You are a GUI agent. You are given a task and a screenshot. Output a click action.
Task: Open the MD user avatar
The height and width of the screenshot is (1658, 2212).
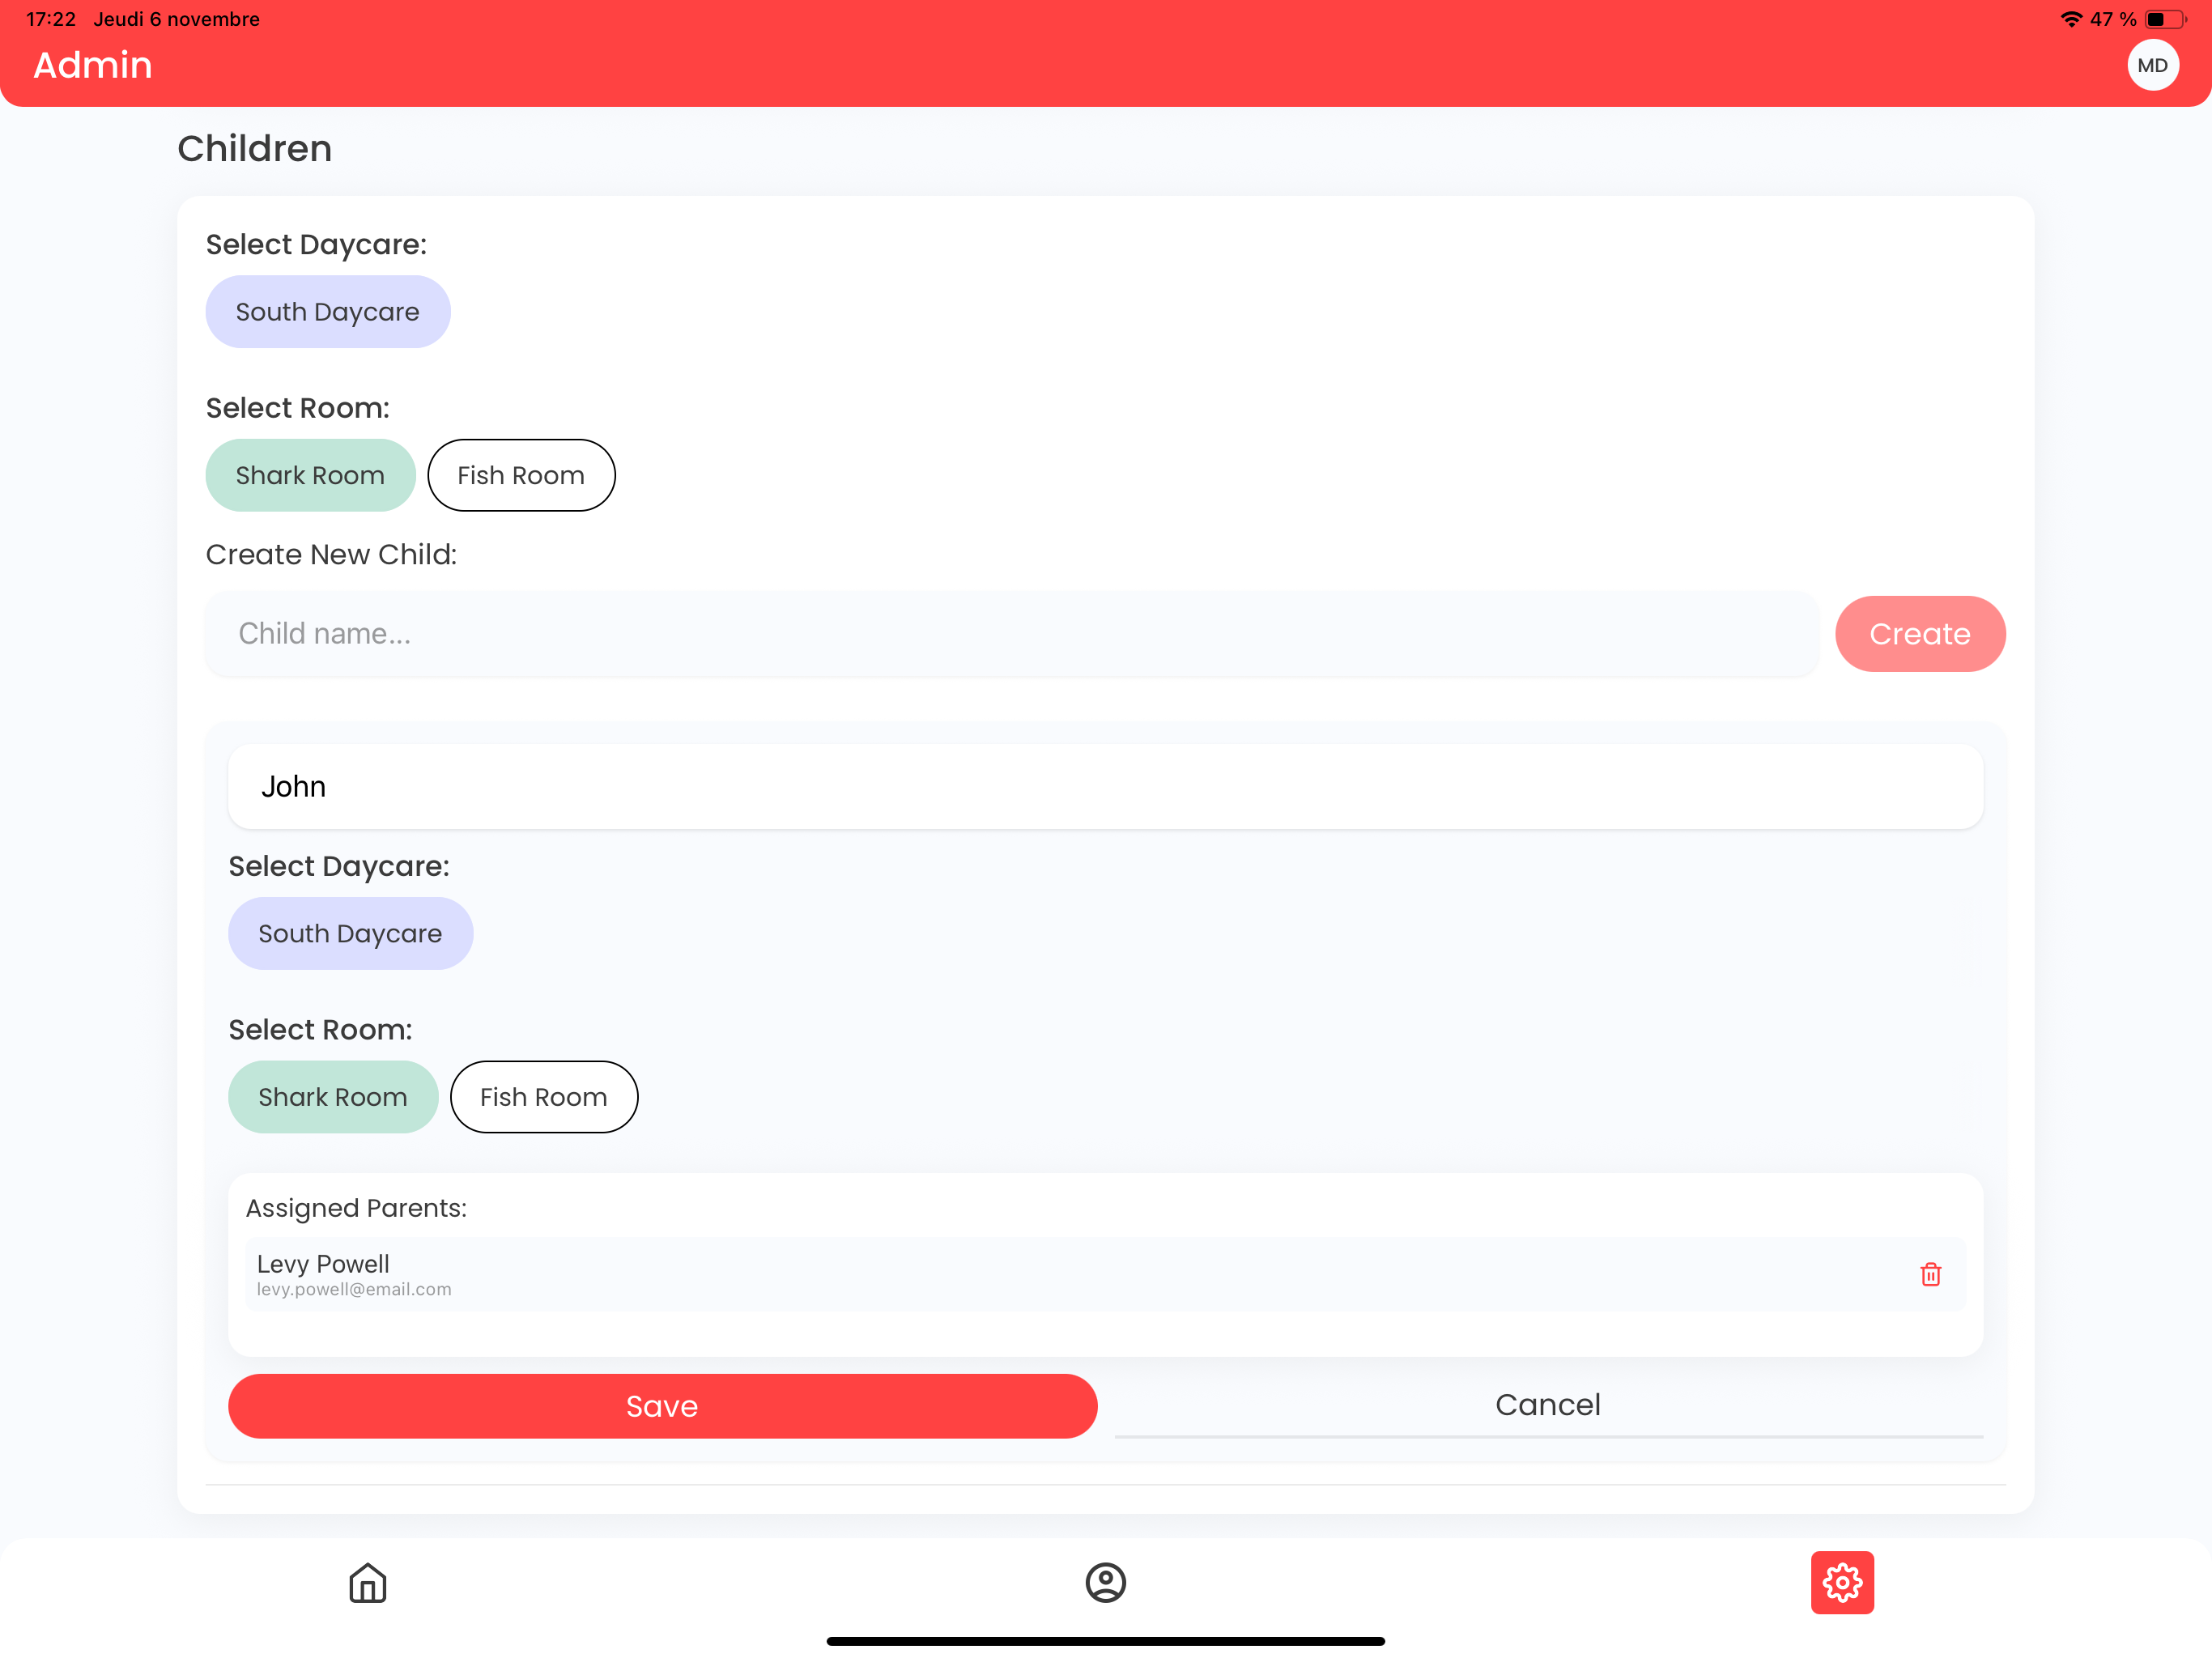2152,65
